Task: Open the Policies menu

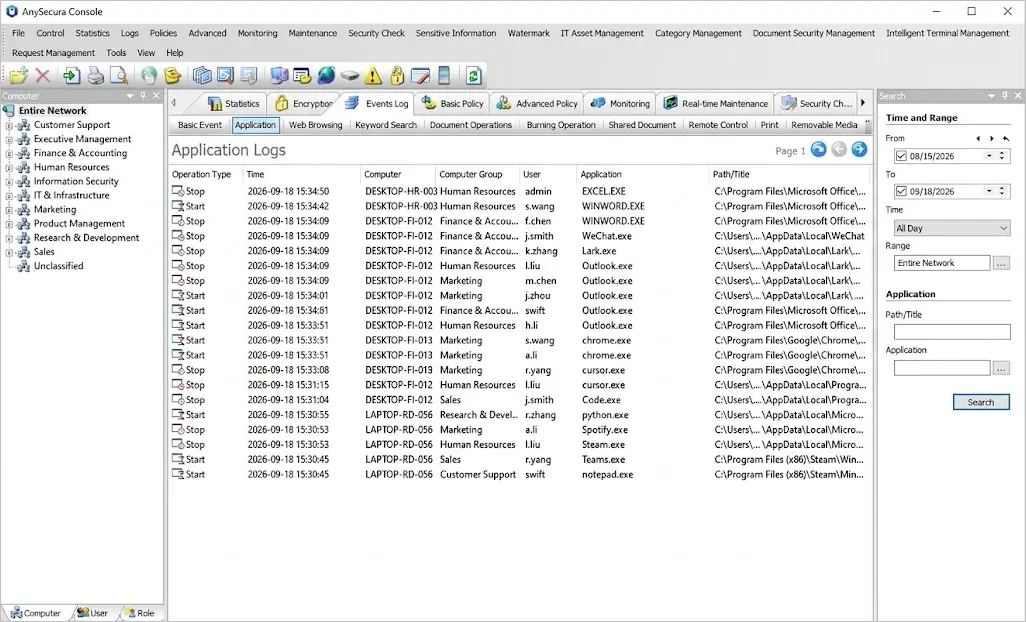Action: pyautogui.click(x=163, y=33)
